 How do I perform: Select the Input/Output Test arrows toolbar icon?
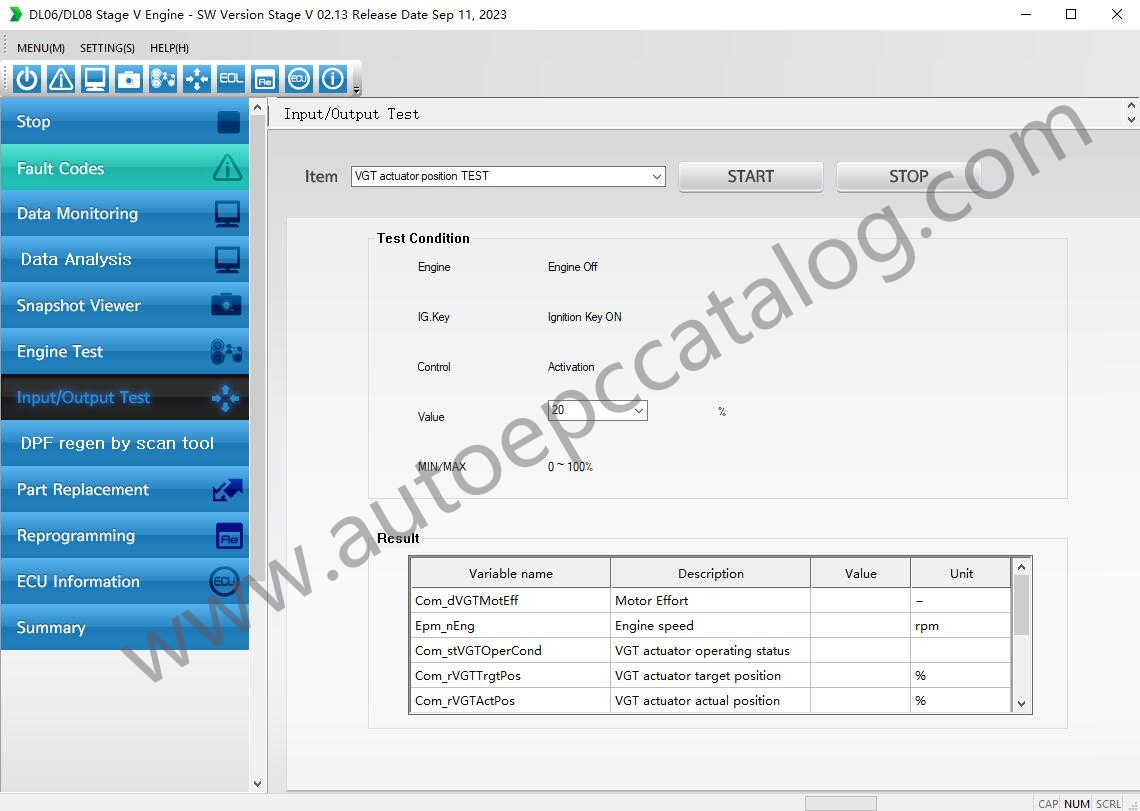point(196,78)
